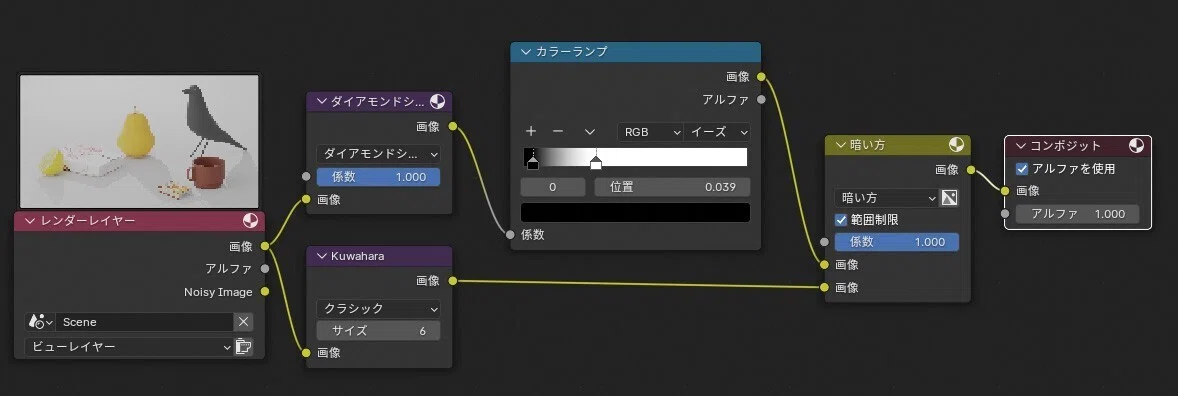Click the 係数 1.000 slider in 暗い方 node
The height and width of the screenshot is (396, 1178).
pyautogui.click(x=897, y=242)
